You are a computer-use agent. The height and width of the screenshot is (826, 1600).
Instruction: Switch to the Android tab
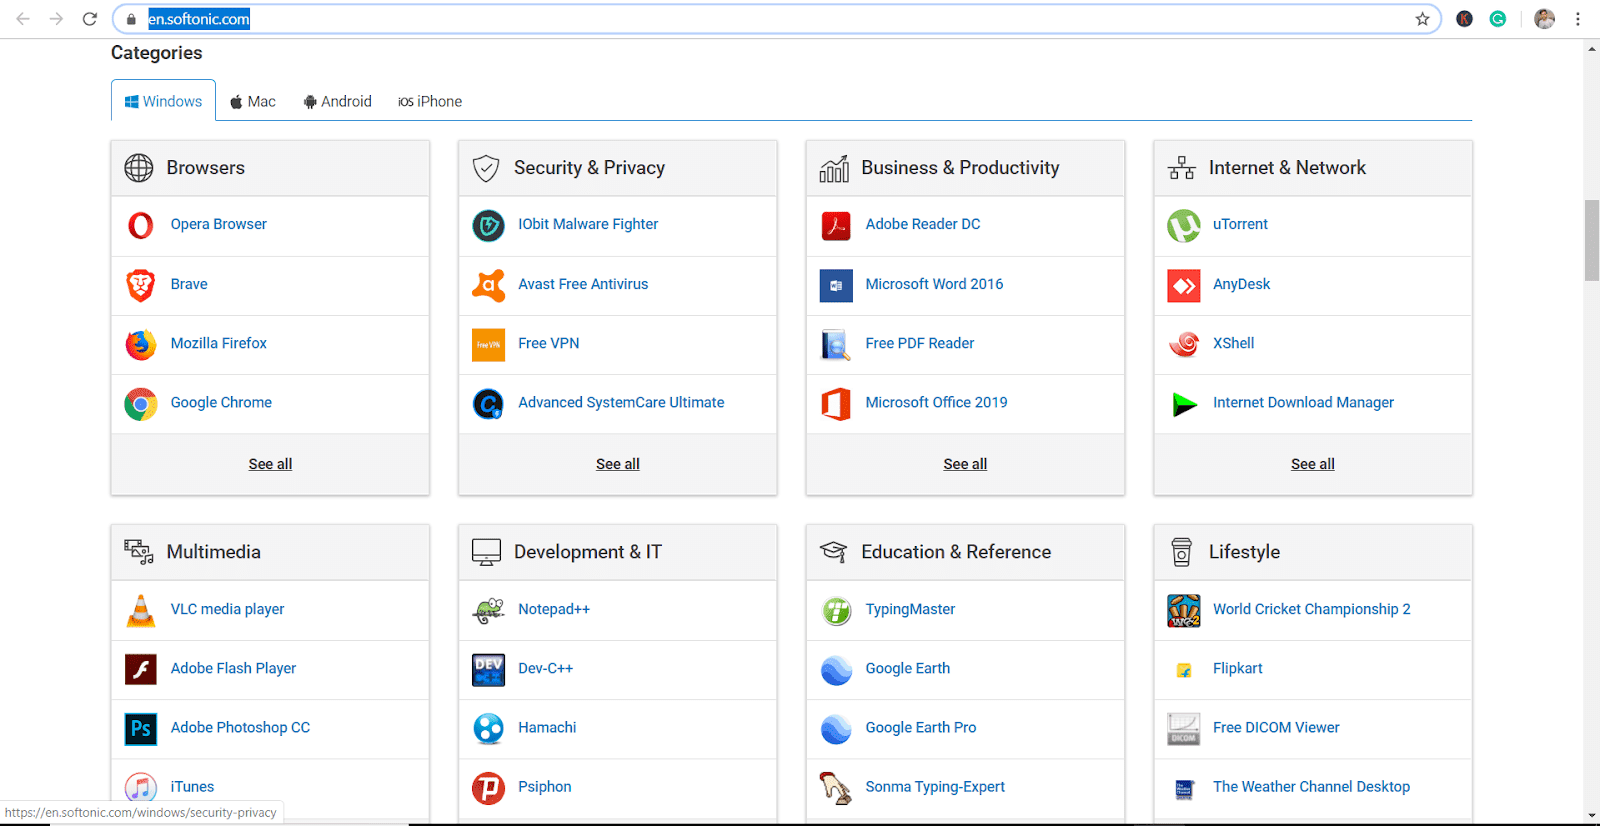point(338,101)
